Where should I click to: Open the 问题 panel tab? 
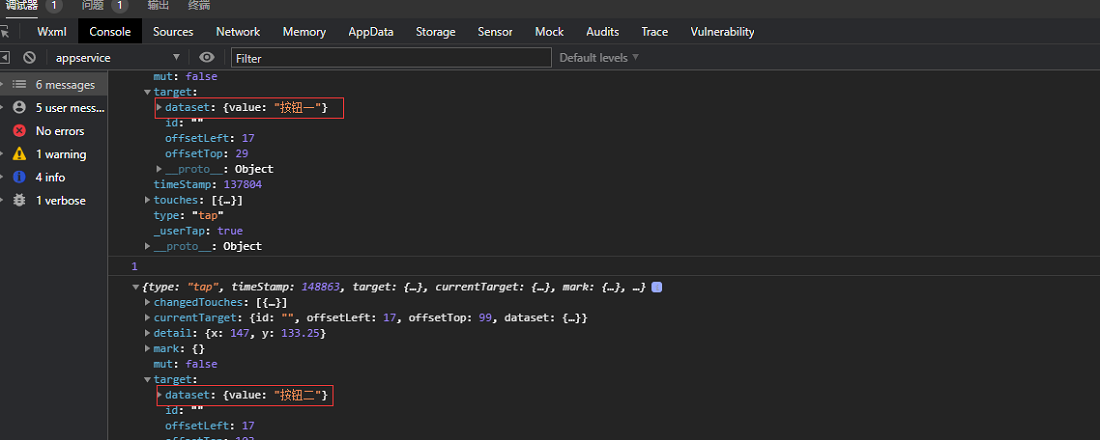(x=93, y=6)
